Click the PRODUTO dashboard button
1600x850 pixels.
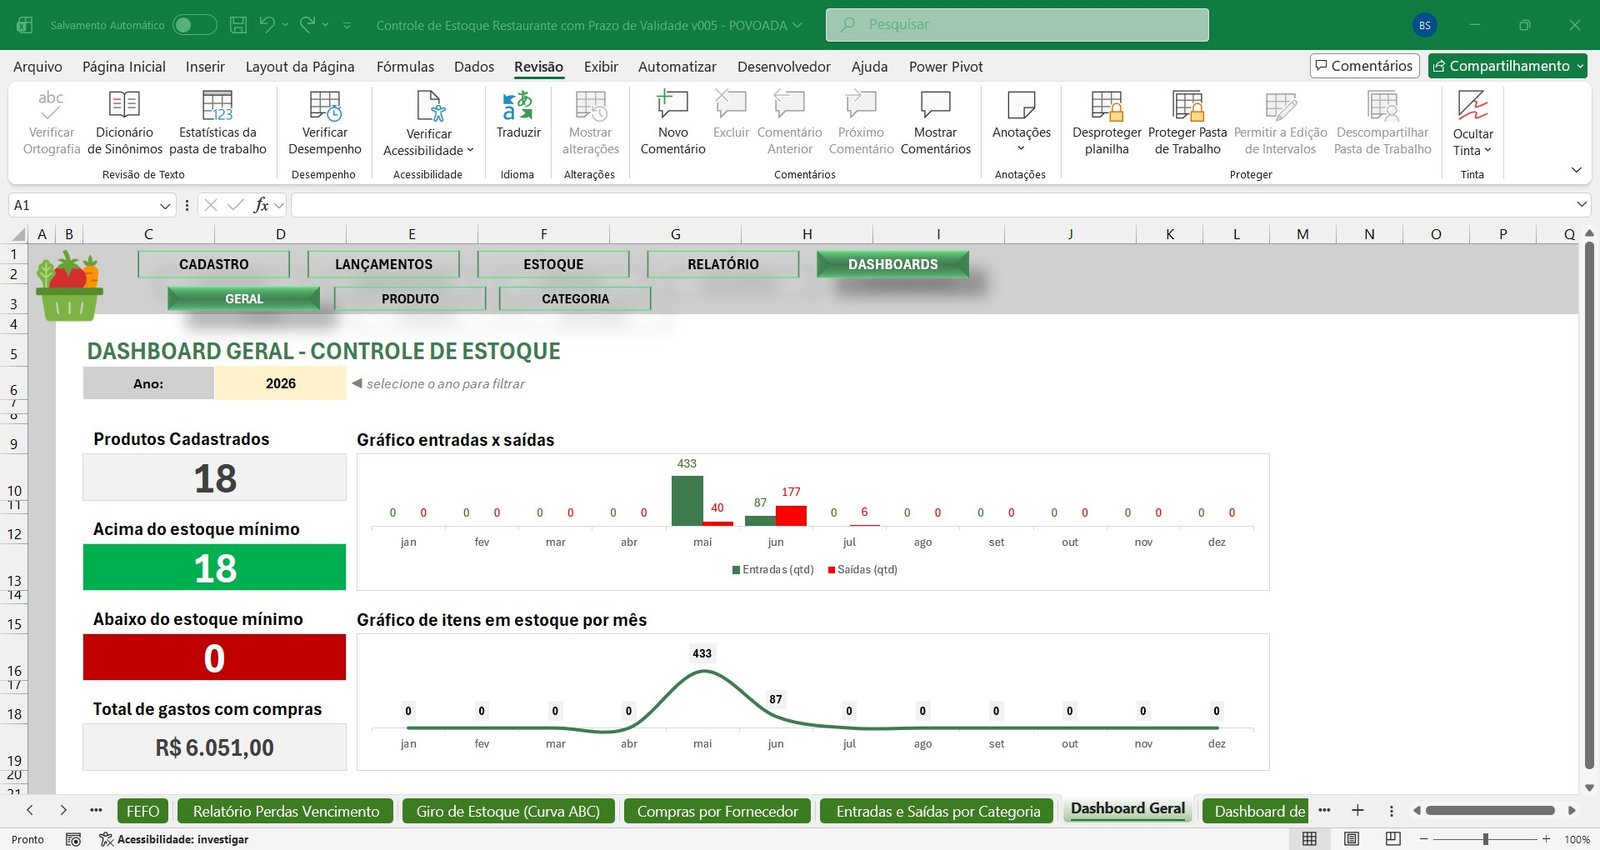(x=410, y=298)
